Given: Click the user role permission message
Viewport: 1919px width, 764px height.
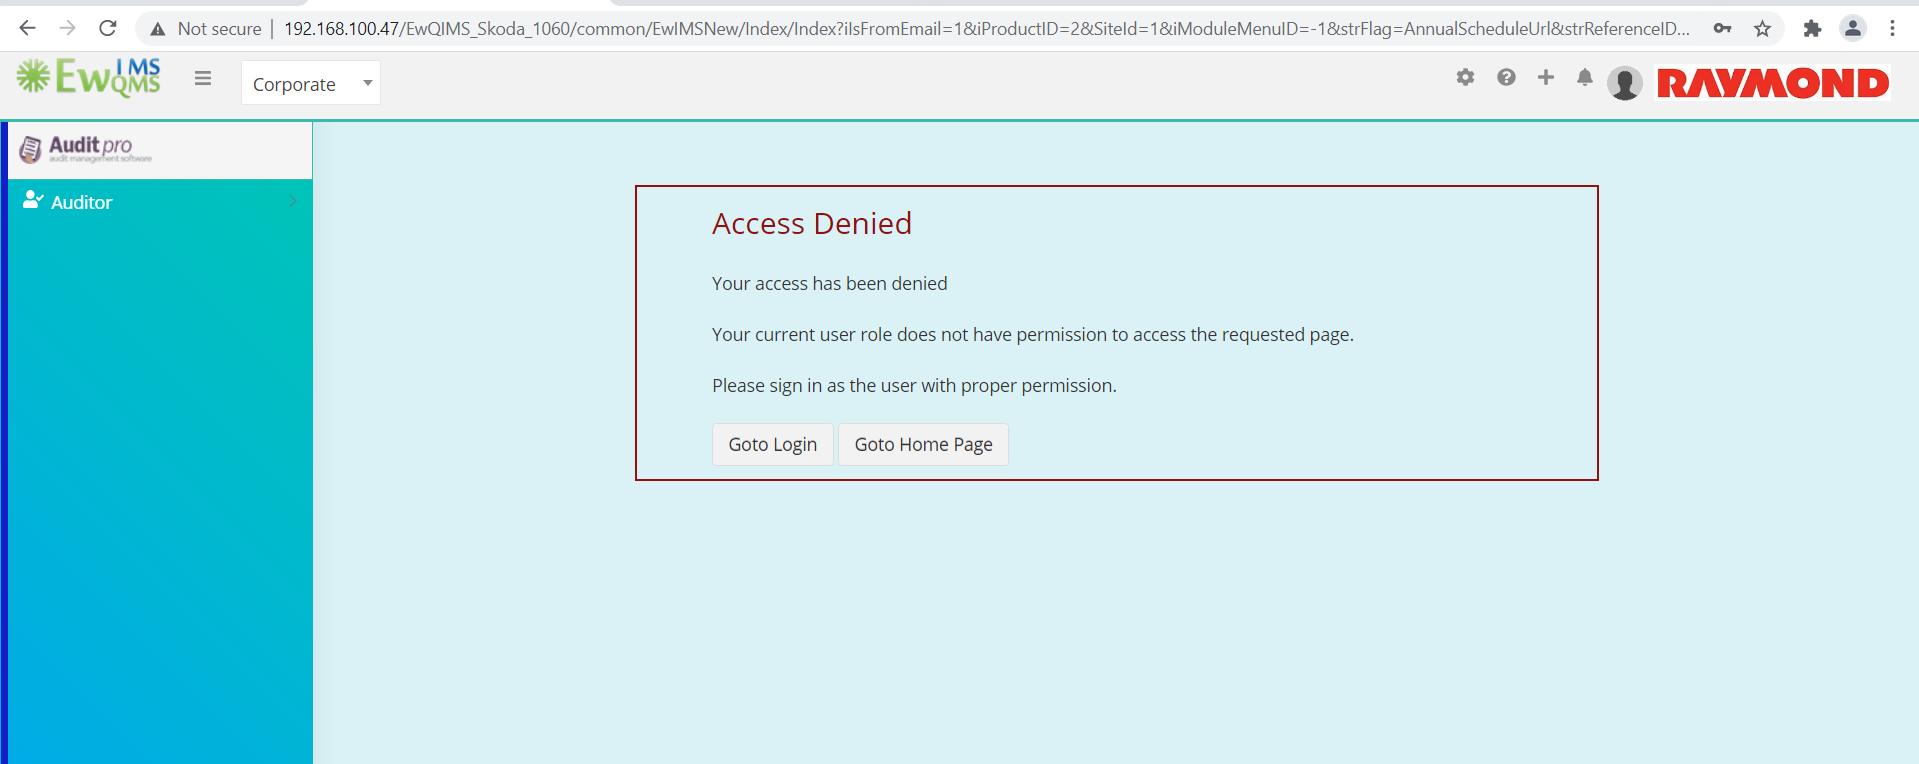Looking at the screenshot, I should pos(1033,335).
